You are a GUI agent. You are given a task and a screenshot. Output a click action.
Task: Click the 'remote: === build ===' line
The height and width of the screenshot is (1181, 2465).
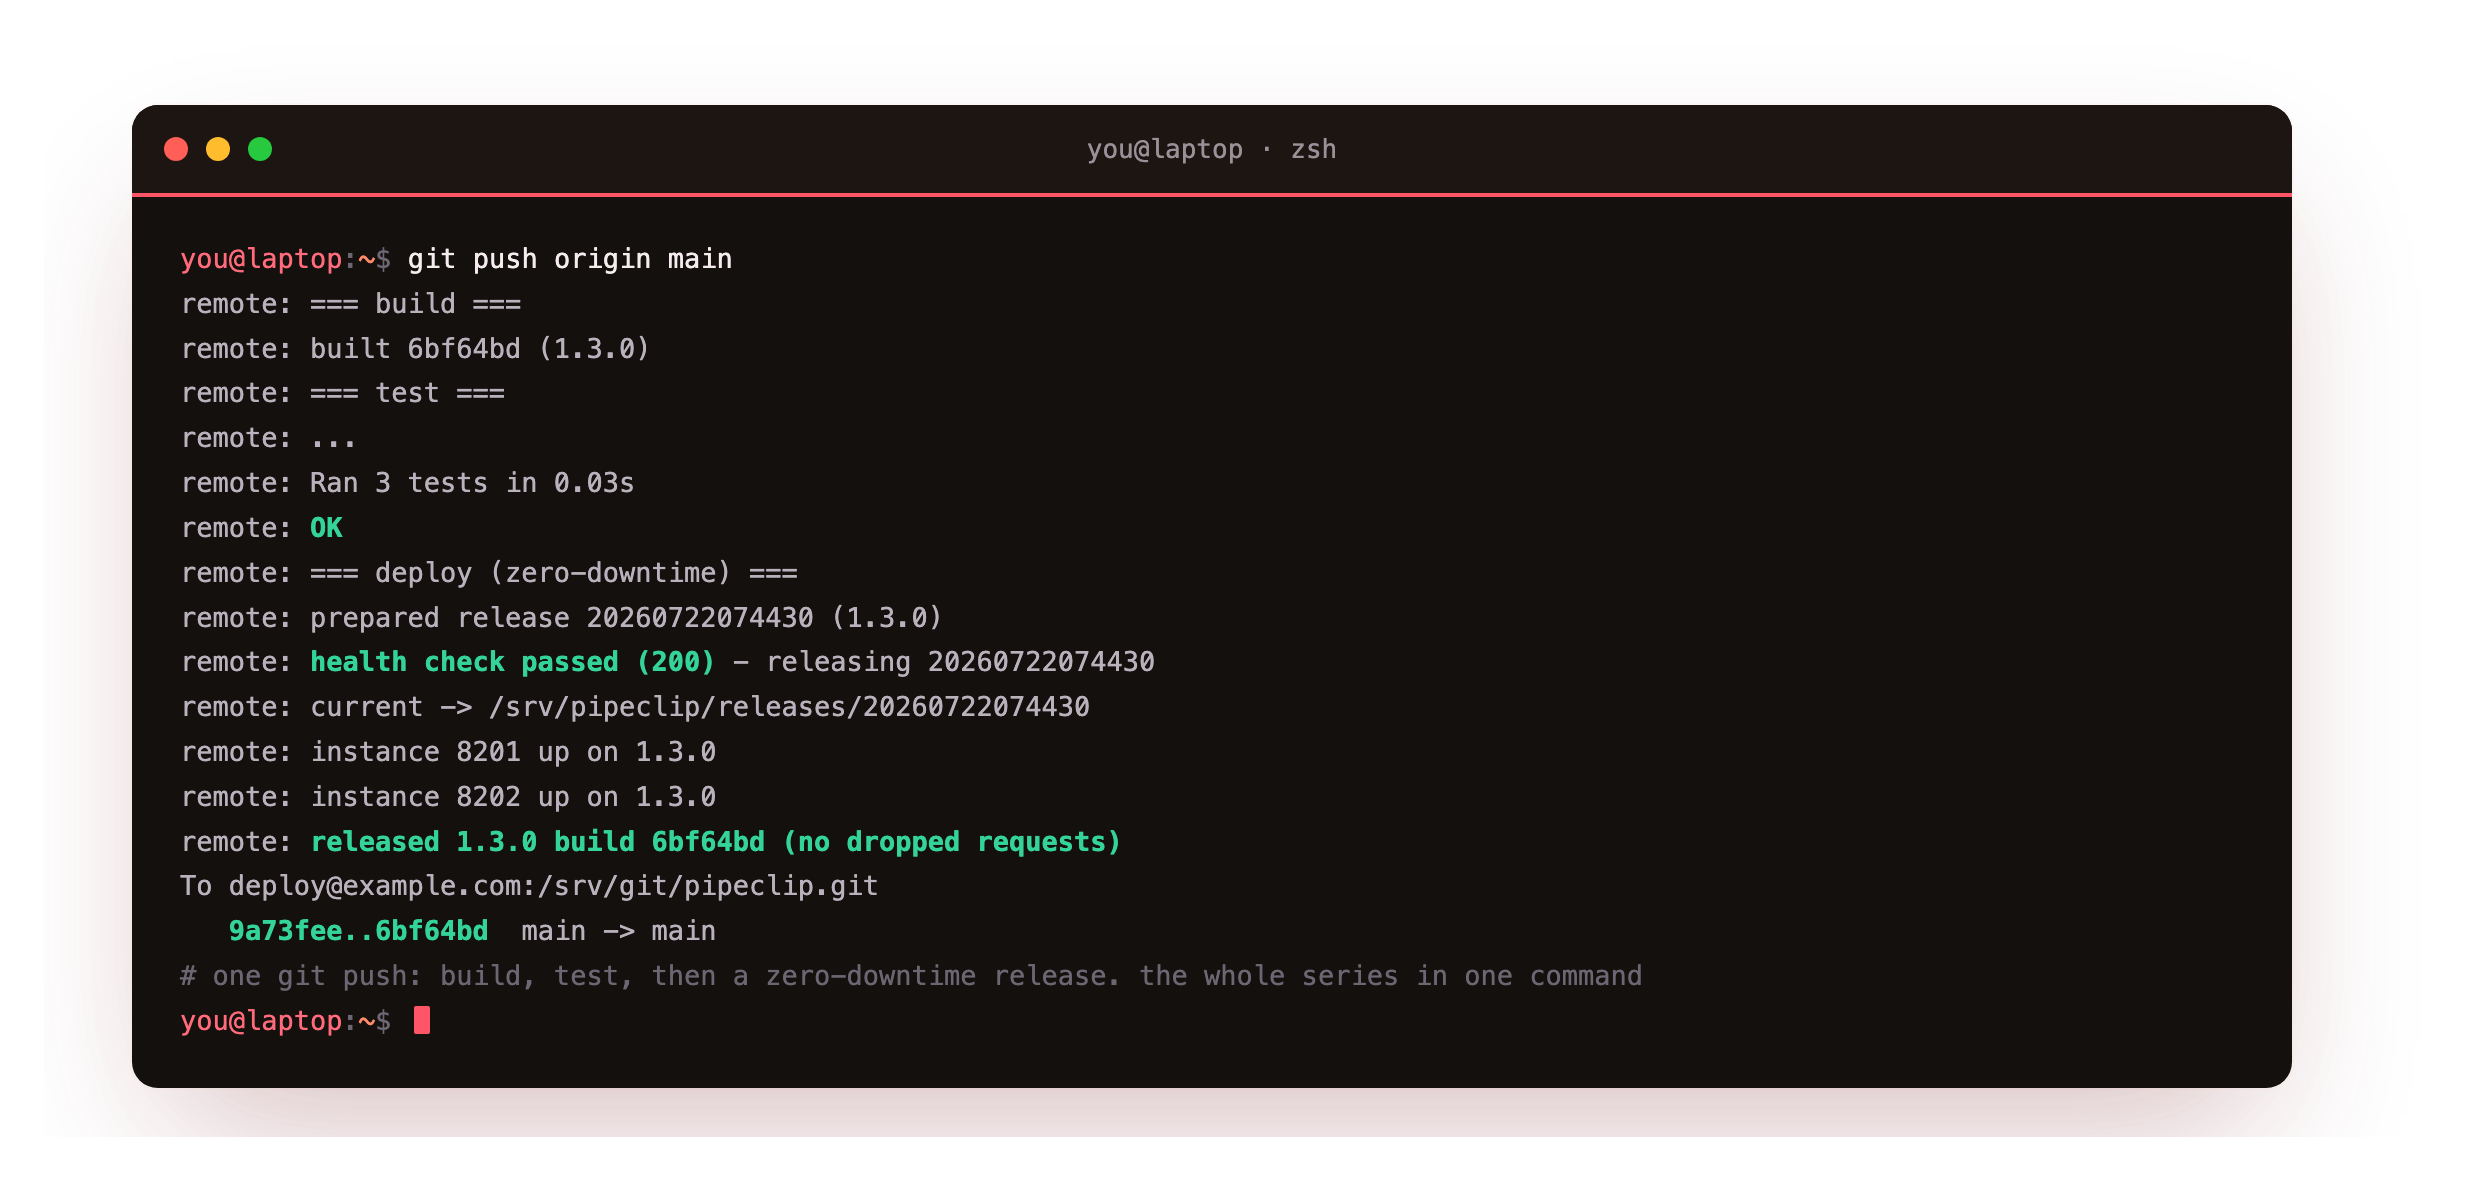[351, 304]
